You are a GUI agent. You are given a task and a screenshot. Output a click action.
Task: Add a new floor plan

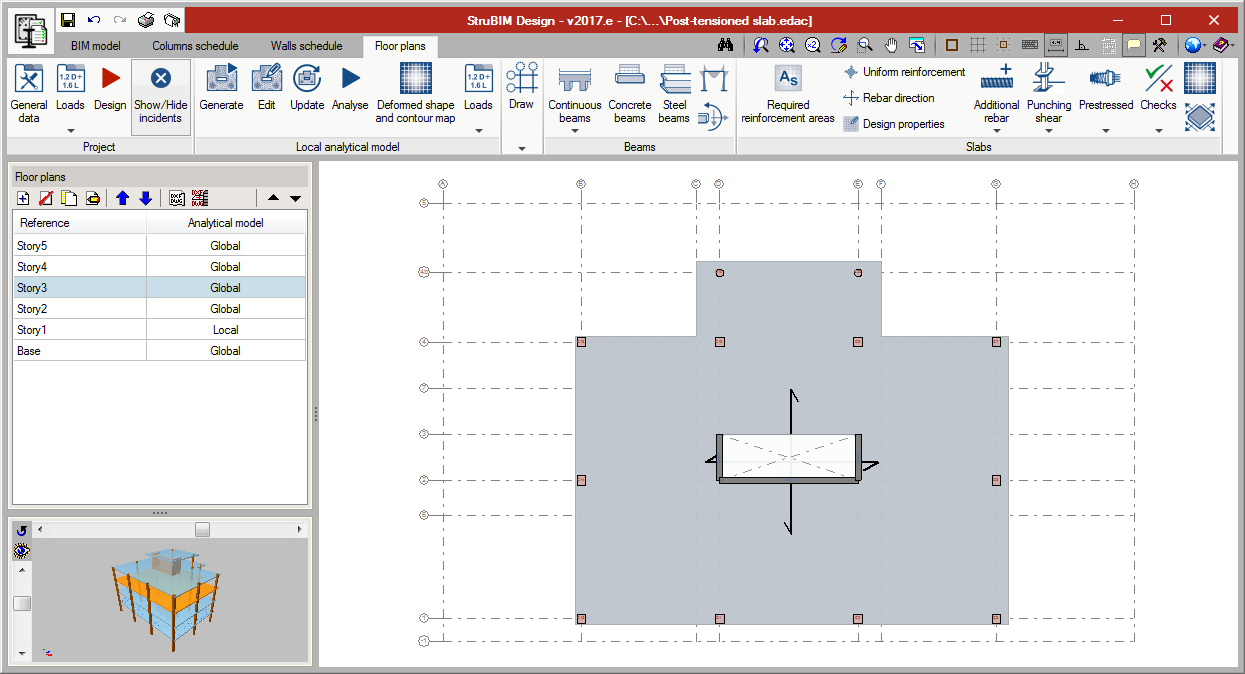[x=23, y=198]
